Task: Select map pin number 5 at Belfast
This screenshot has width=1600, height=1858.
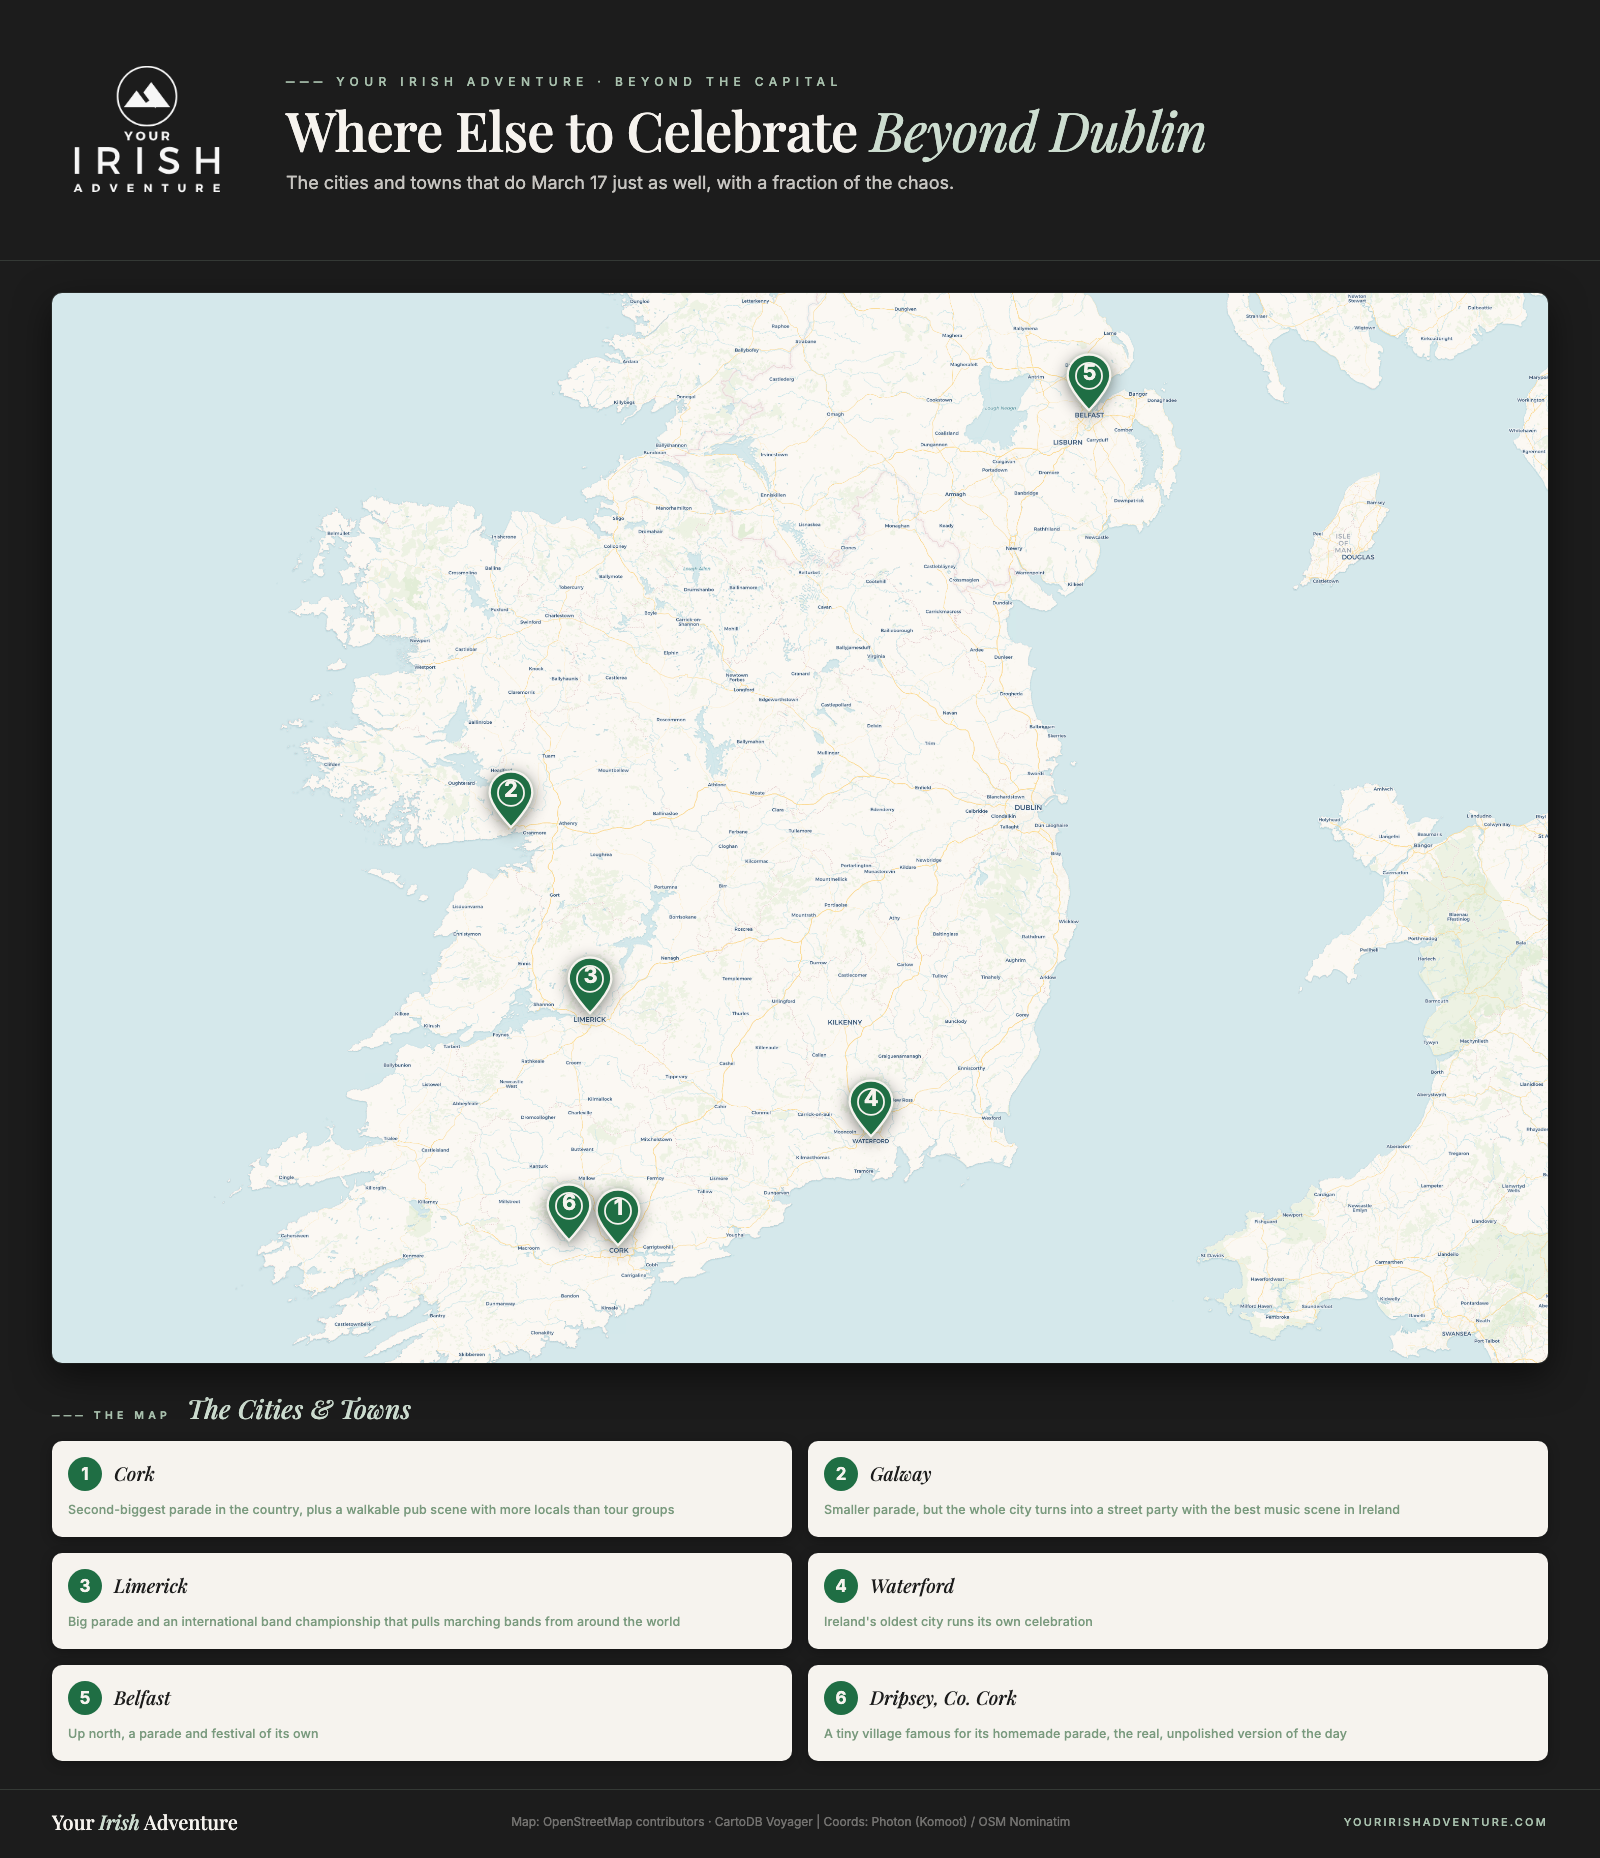Action: tap(1089, 382)
